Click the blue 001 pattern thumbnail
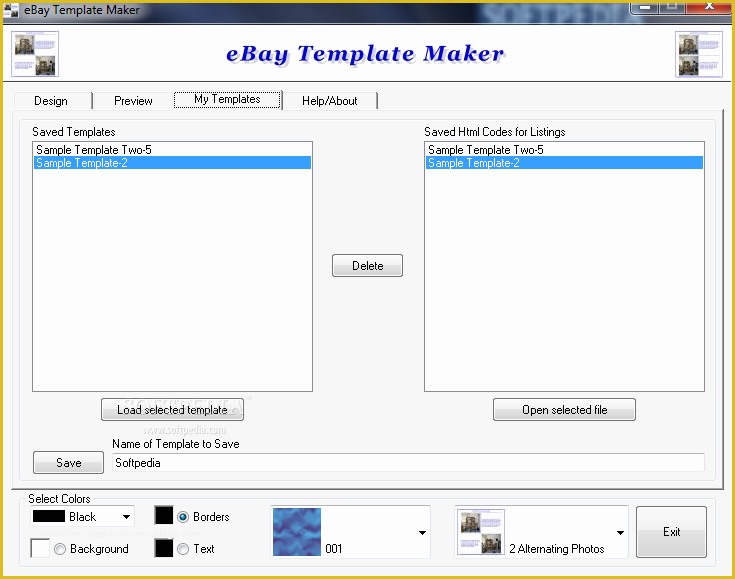 [297, 532]
